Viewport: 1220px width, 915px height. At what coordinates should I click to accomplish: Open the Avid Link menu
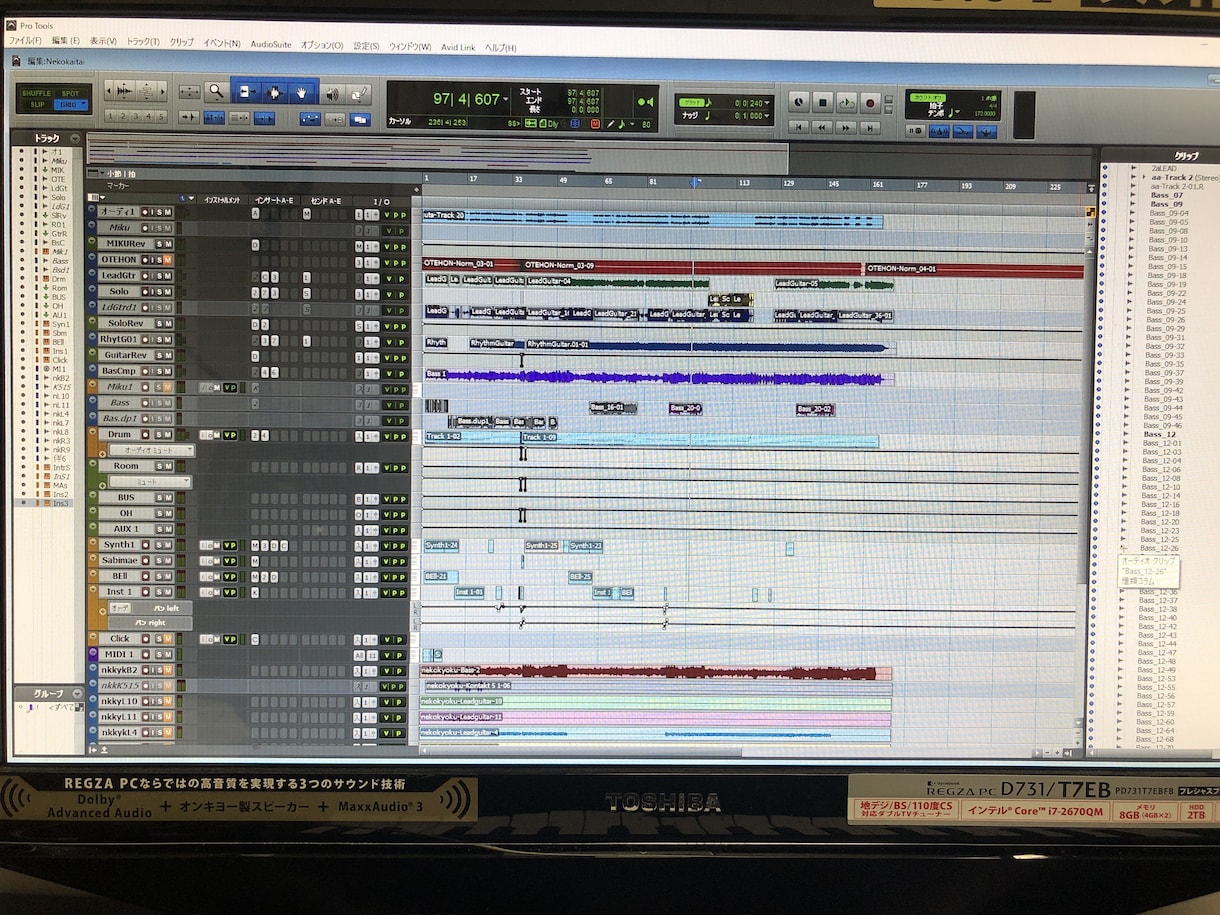(x=459, y=47)
